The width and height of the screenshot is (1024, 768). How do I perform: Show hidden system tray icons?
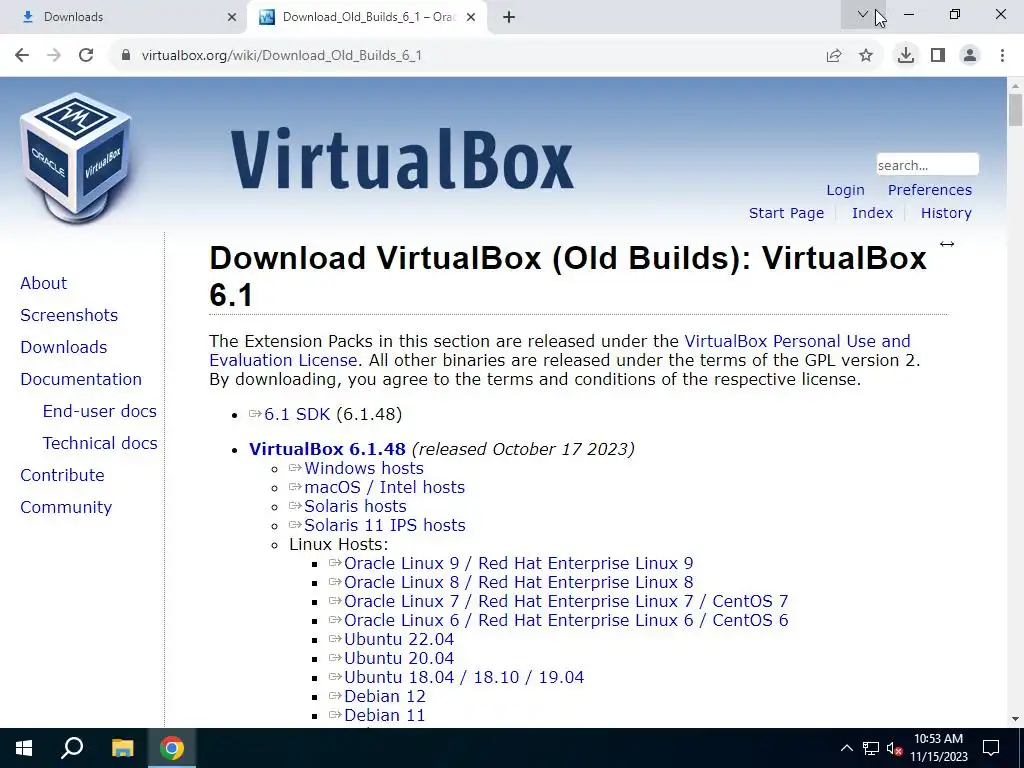846,748
